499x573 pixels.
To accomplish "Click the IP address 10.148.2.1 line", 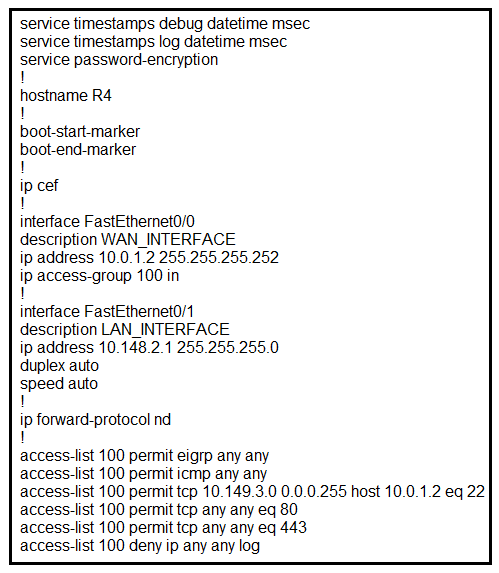I will pos(149,348).
